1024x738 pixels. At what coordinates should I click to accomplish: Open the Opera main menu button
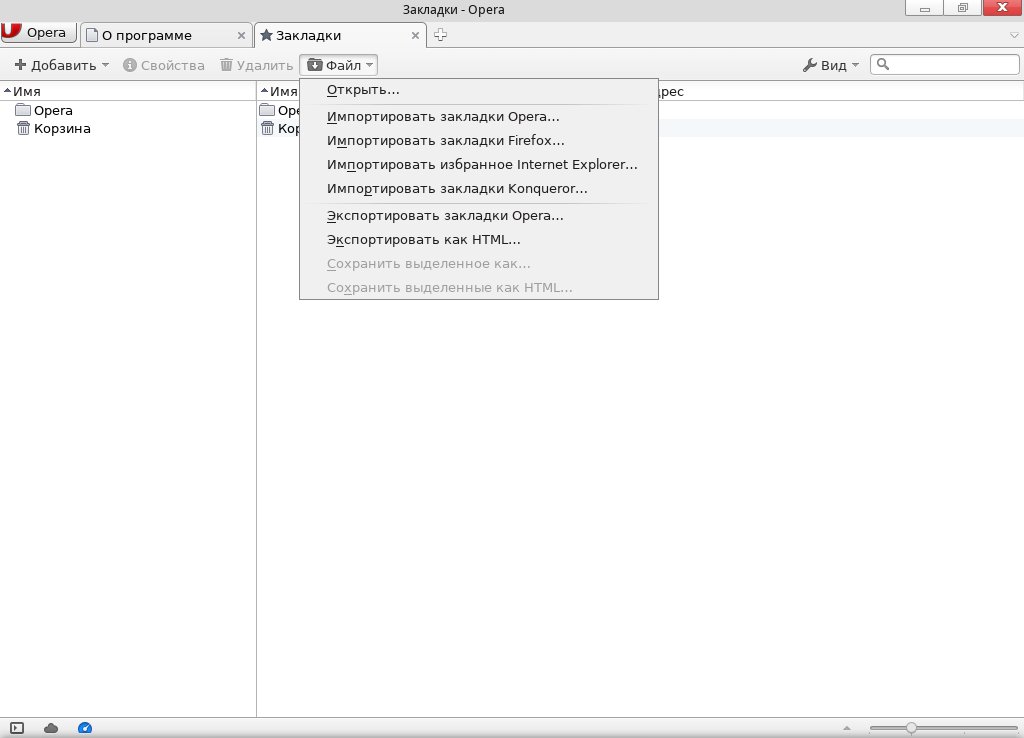point(38,32)
